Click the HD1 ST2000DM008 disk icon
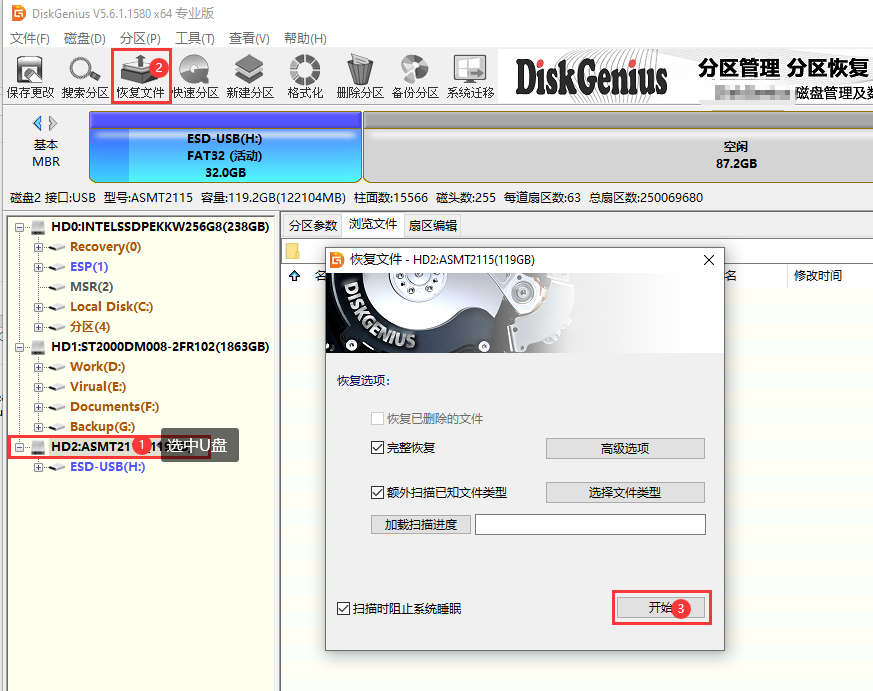Screen dimensions: 873x691 38,347
